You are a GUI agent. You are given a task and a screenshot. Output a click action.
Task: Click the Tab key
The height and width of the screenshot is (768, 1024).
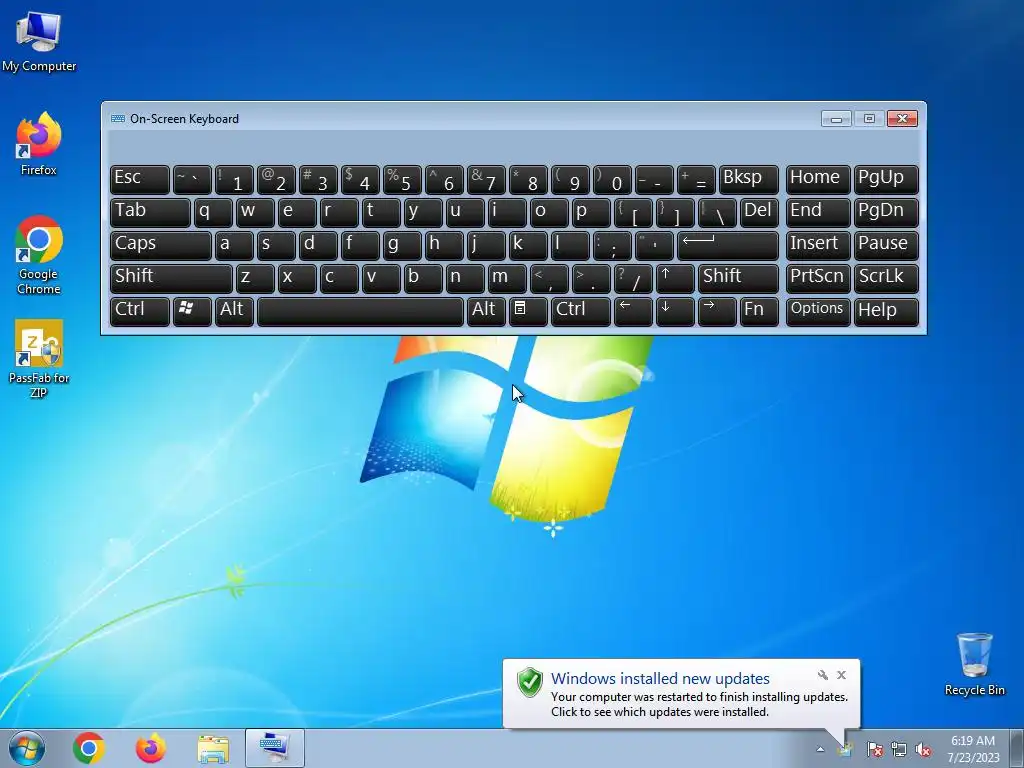click(150, 213)
